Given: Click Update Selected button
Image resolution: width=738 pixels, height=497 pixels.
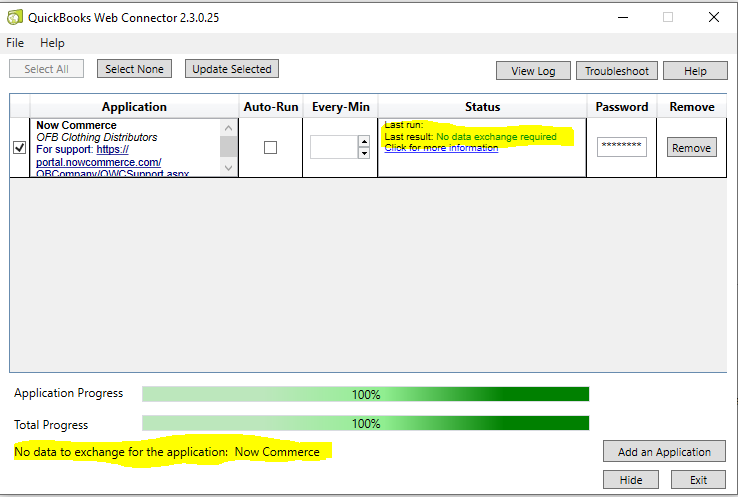Looking at the screenshot, I should pos(231,69).
